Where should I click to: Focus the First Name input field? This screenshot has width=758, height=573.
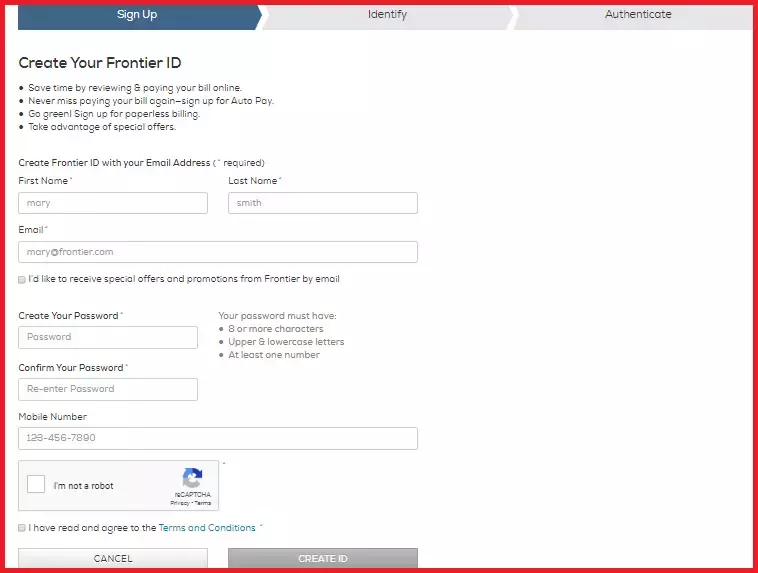tap(113, 203)
